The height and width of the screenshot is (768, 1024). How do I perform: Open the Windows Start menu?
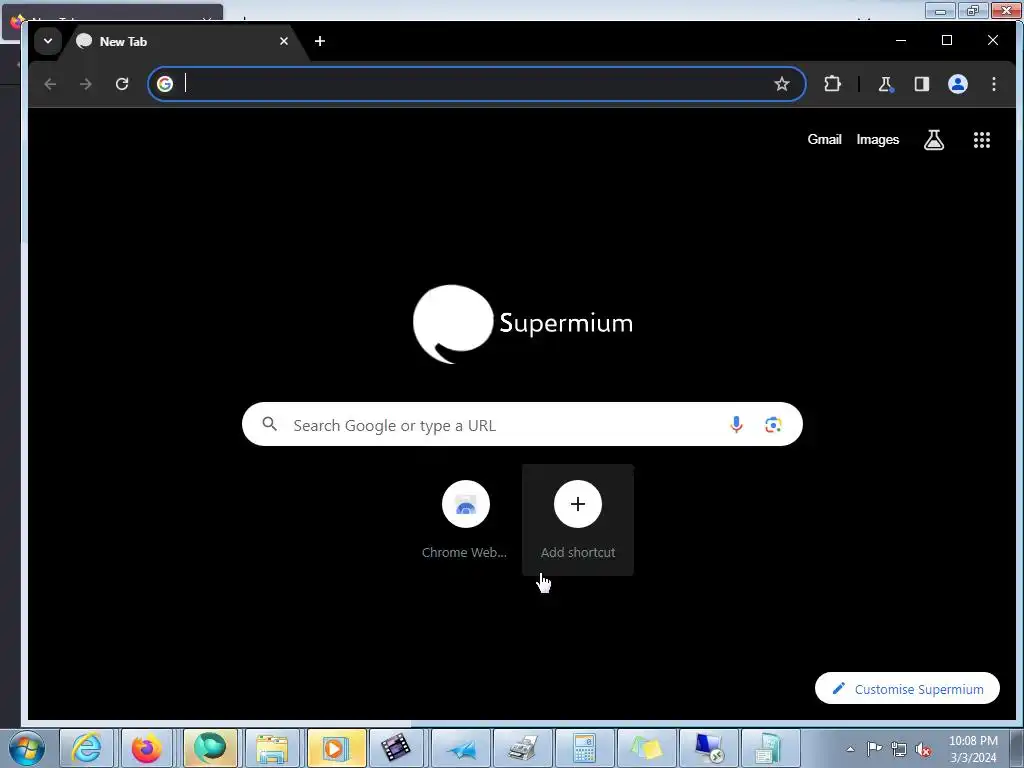tap(27, 748)
